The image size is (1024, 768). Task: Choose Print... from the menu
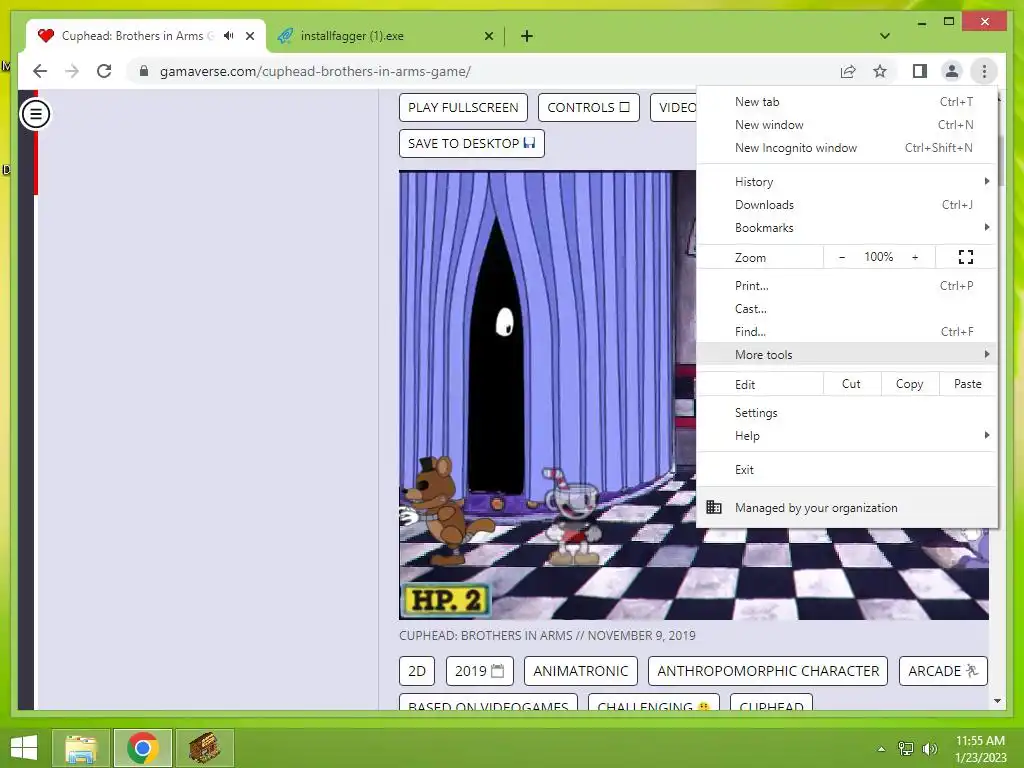click(x=847, y=285)
